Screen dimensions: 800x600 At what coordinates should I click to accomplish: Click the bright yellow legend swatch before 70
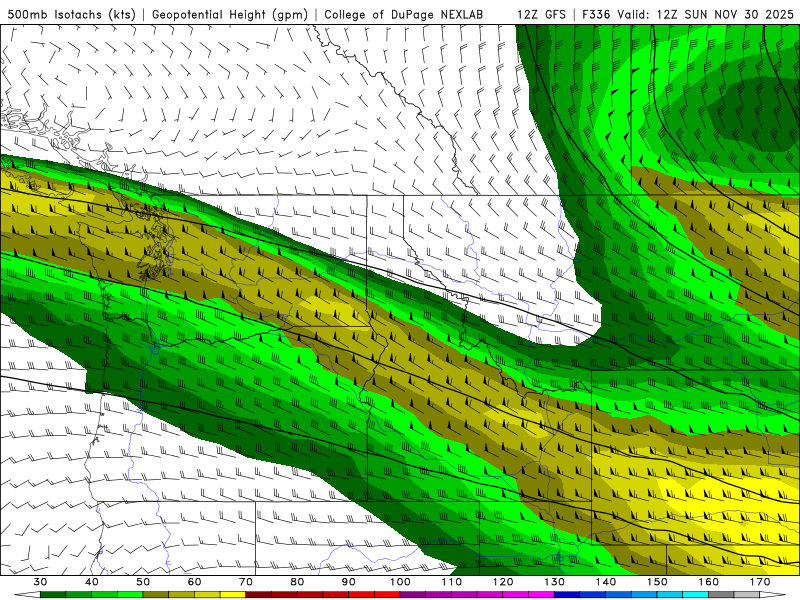point(233,595)
